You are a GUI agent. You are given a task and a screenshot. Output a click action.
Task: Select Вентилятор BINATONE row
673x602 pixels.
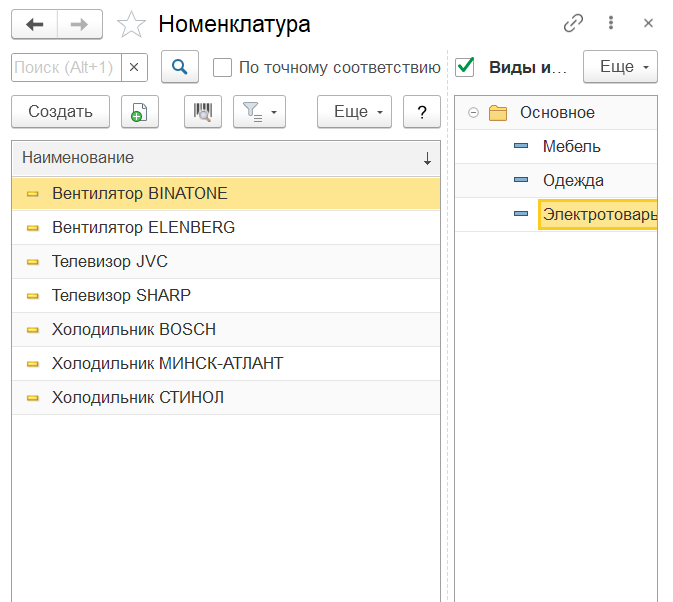[x=226, y=194]
